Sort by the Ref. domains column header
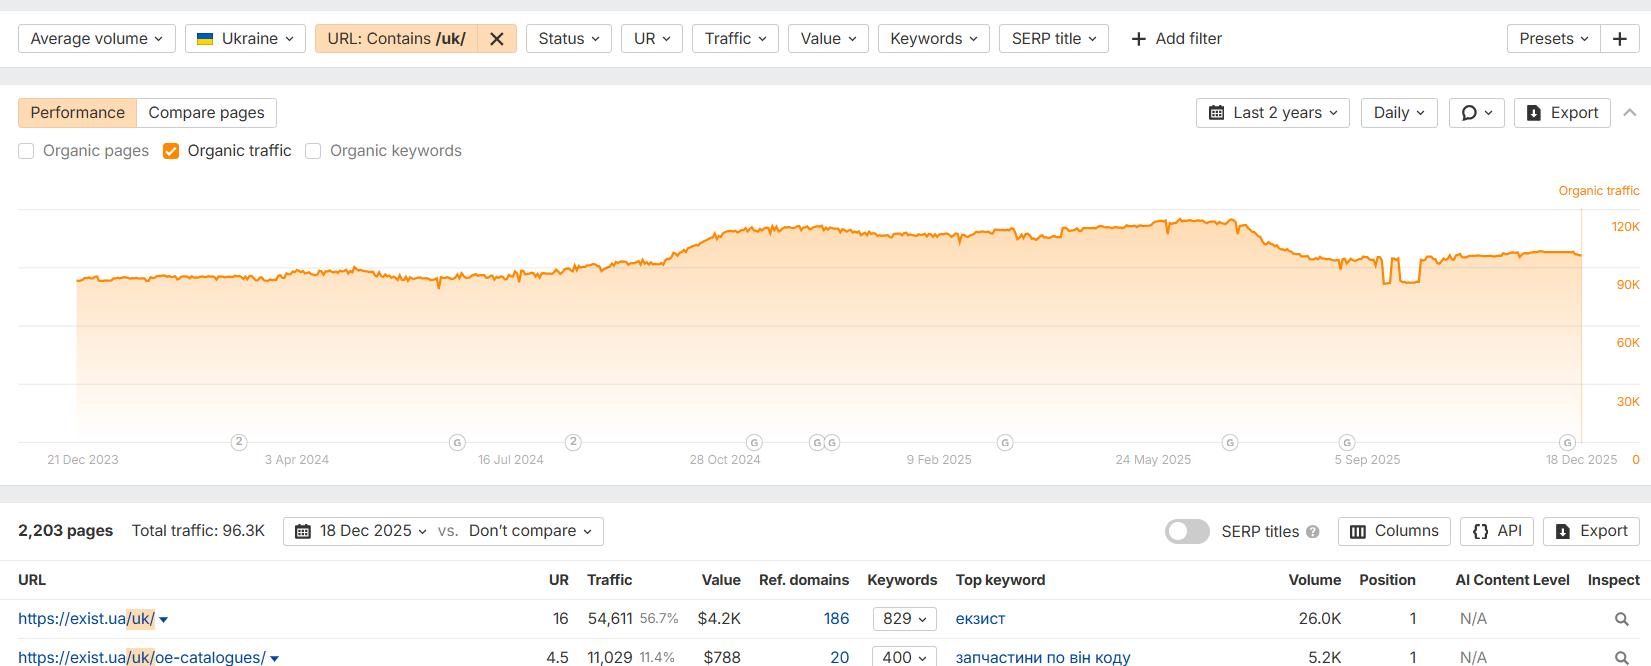The width and height of the screenshot is (1651, 666). pyautogui.click(x=804, y=580)
